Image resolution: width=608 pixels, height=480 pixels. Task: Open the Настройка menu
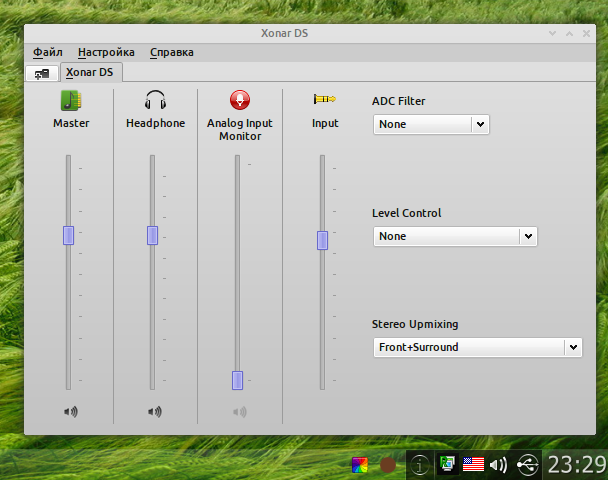106,52
